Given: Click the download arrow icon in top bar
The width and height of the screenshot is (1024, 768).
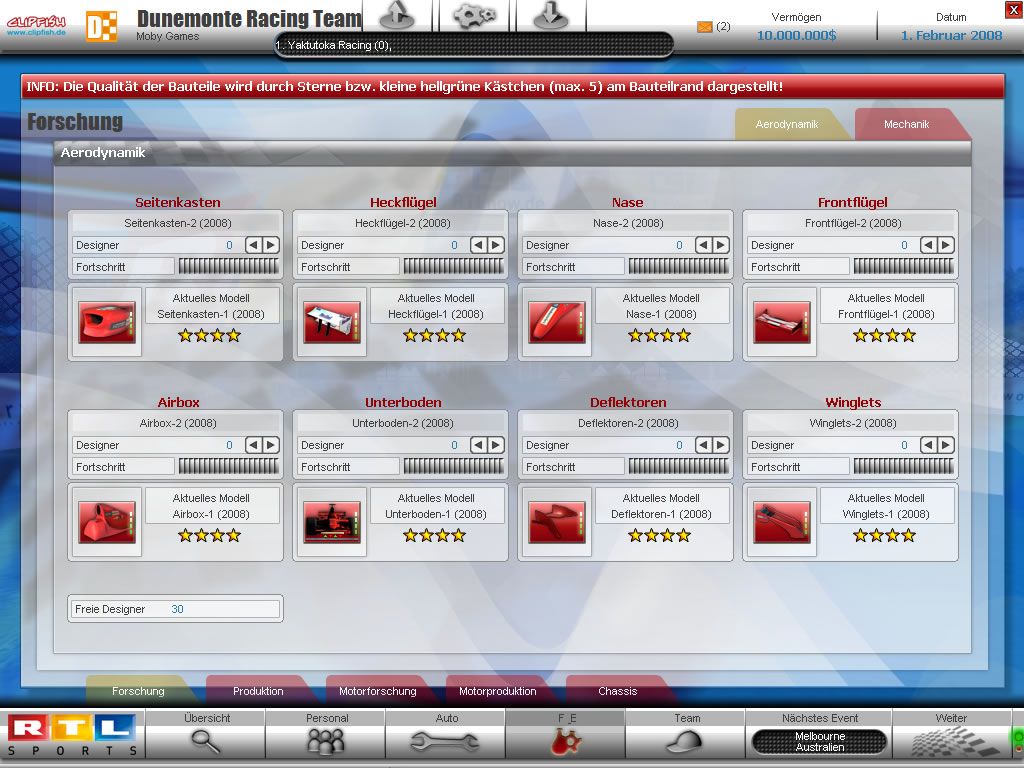Looking at the screenshot, I should click(550, 16).
